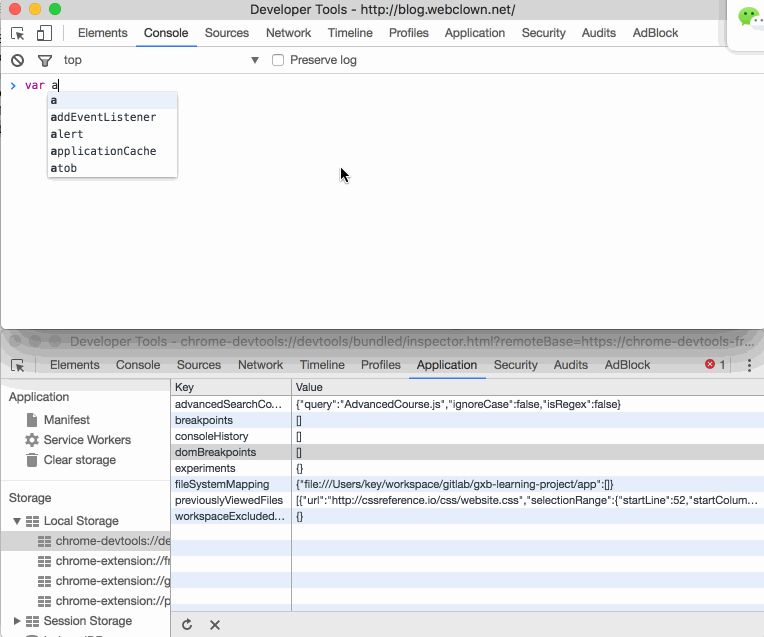
Task: Switch to AdBlock tab in top window
Action: click(655, 33)
